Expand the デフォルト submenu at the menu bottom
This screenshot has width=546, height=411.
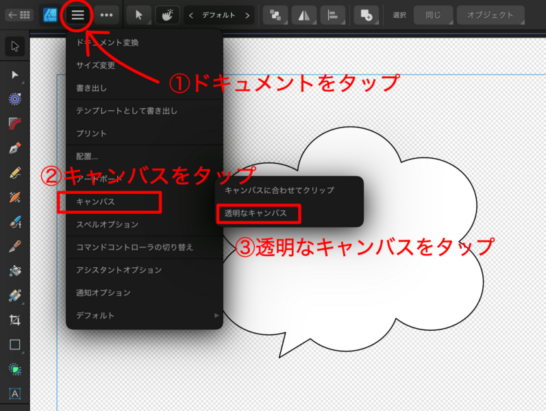(x=144, y=315)
